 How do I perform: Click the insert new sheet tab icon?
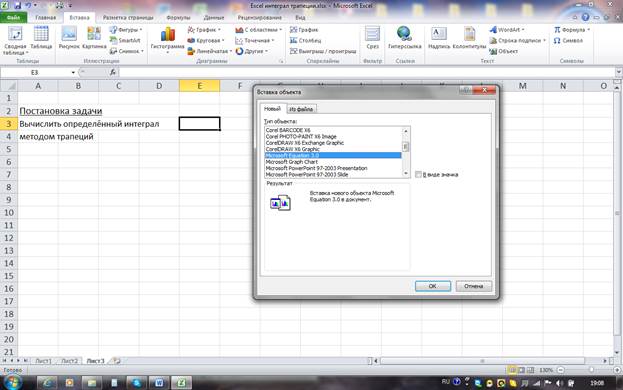(116, 361)
